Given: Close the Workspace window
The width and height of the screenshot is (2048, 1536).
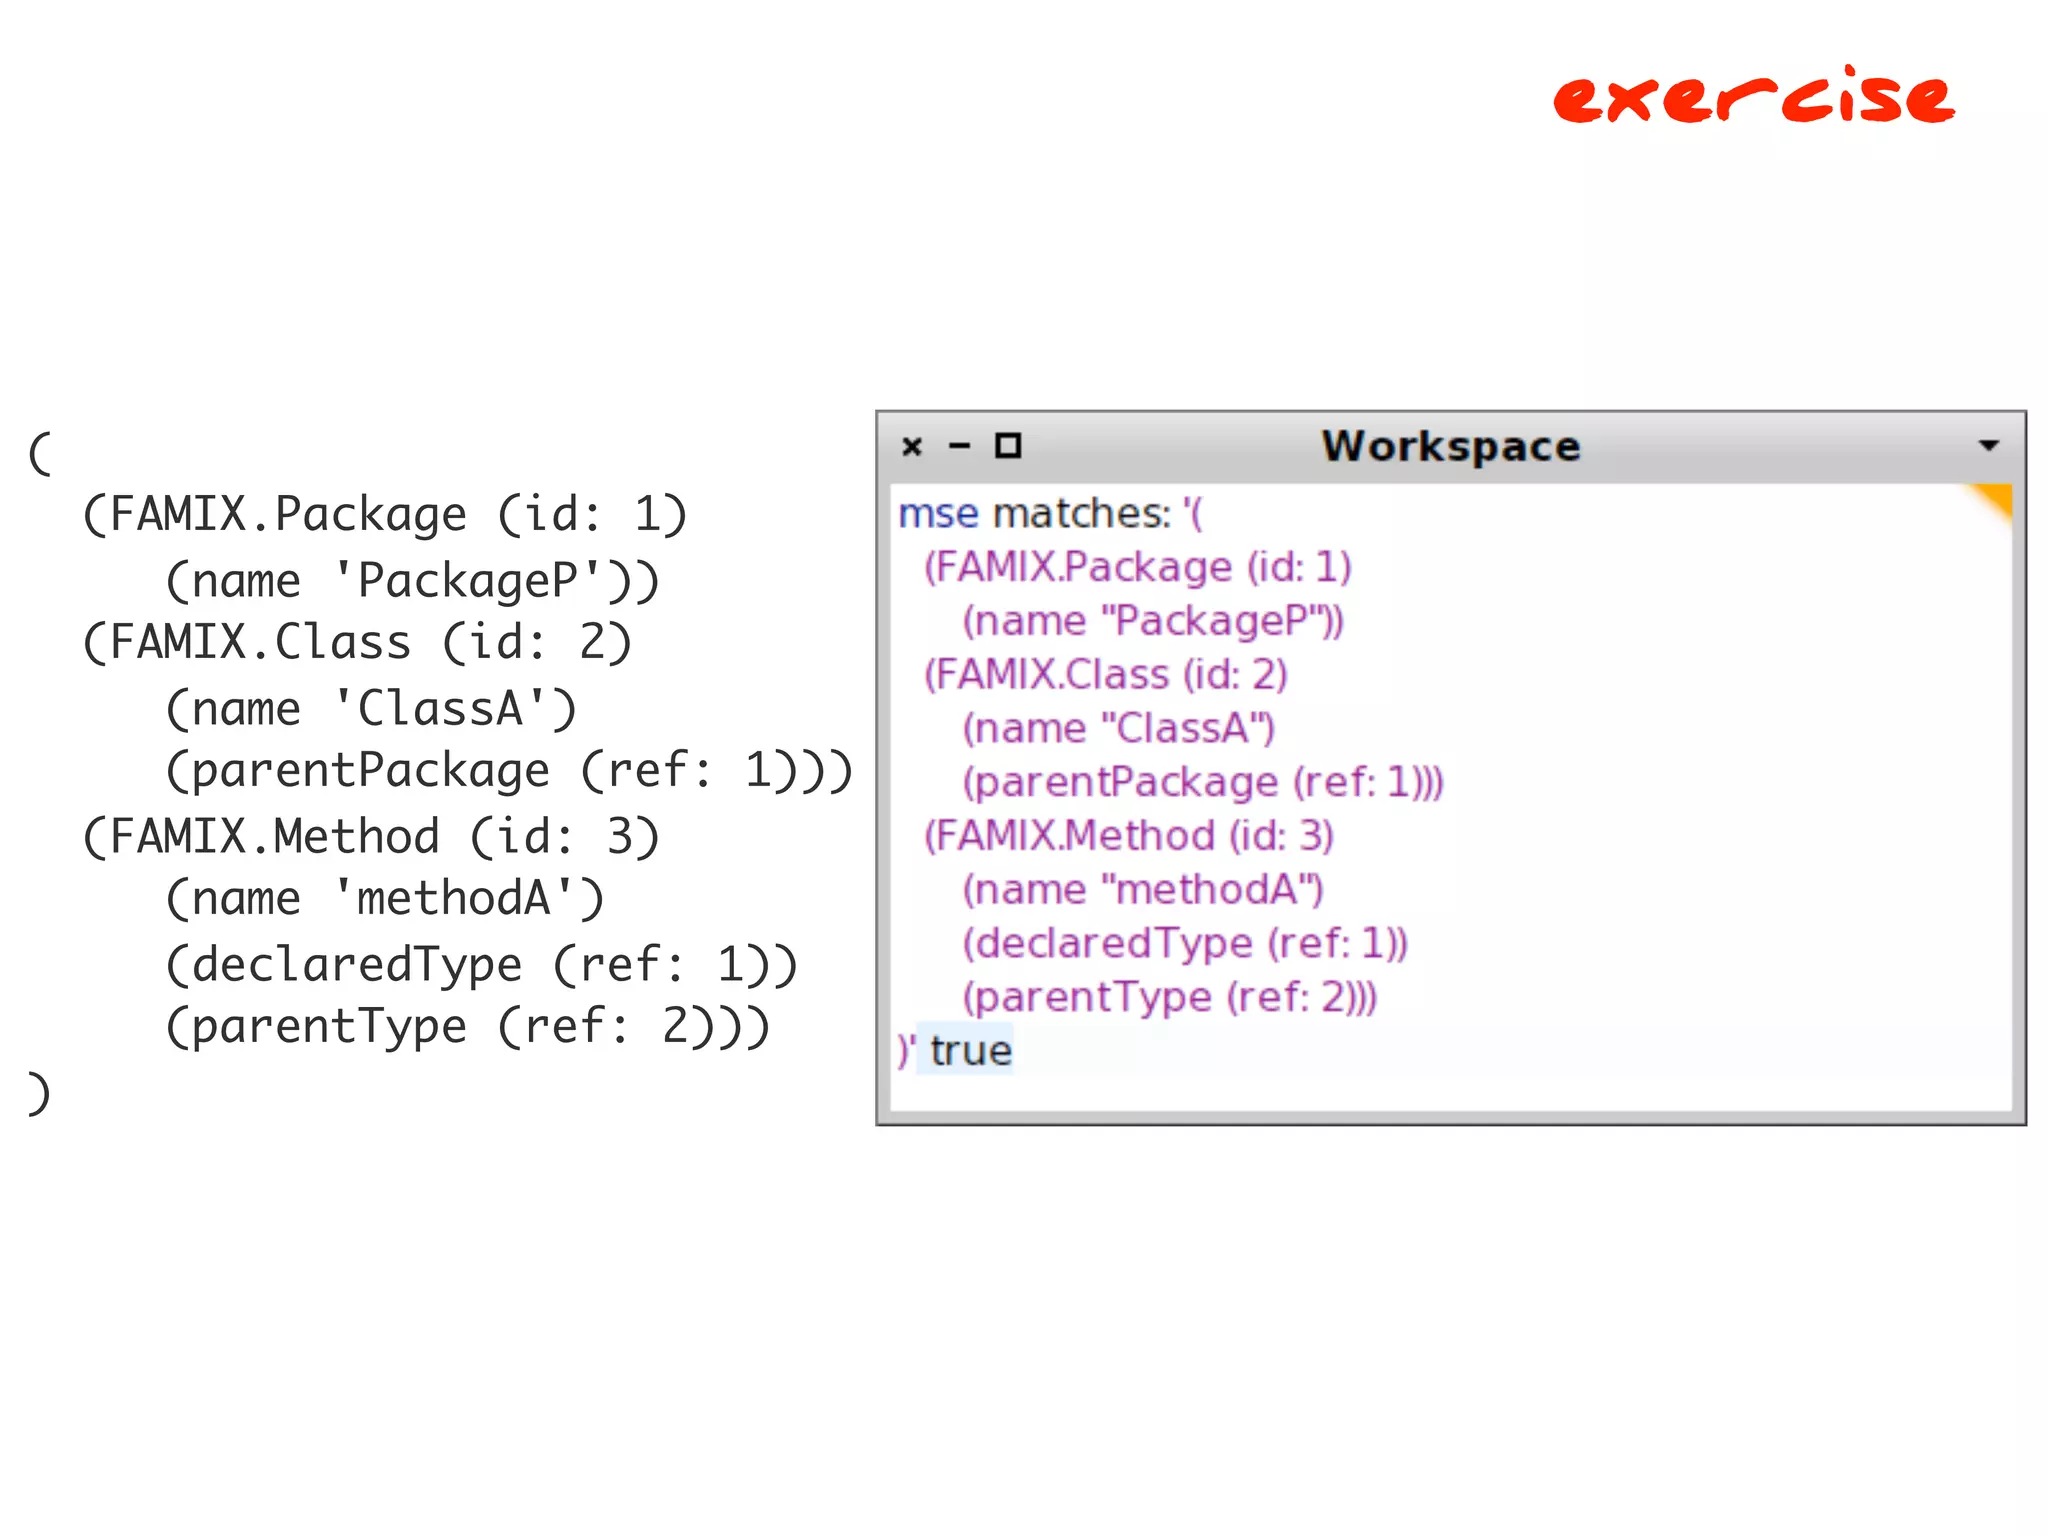Looking at the screenshot, I should point(912,446).
